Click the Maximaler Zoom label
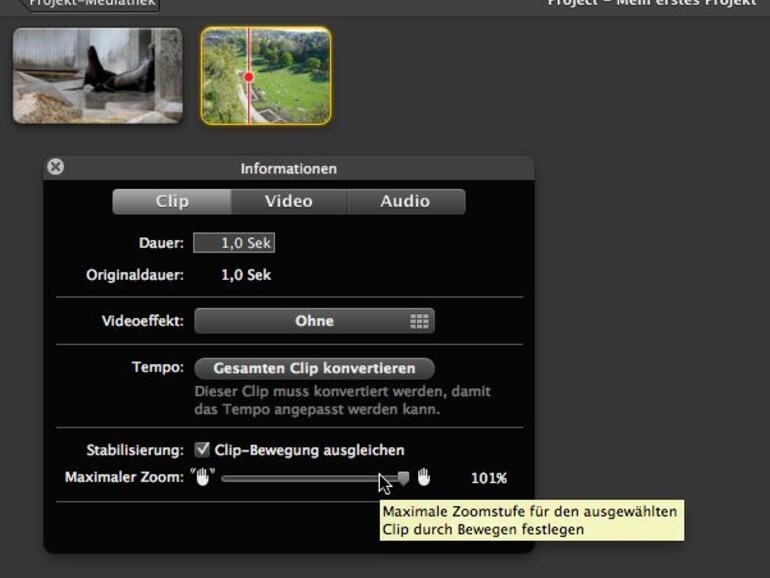 pyautogui.click(x=124, y=477)
